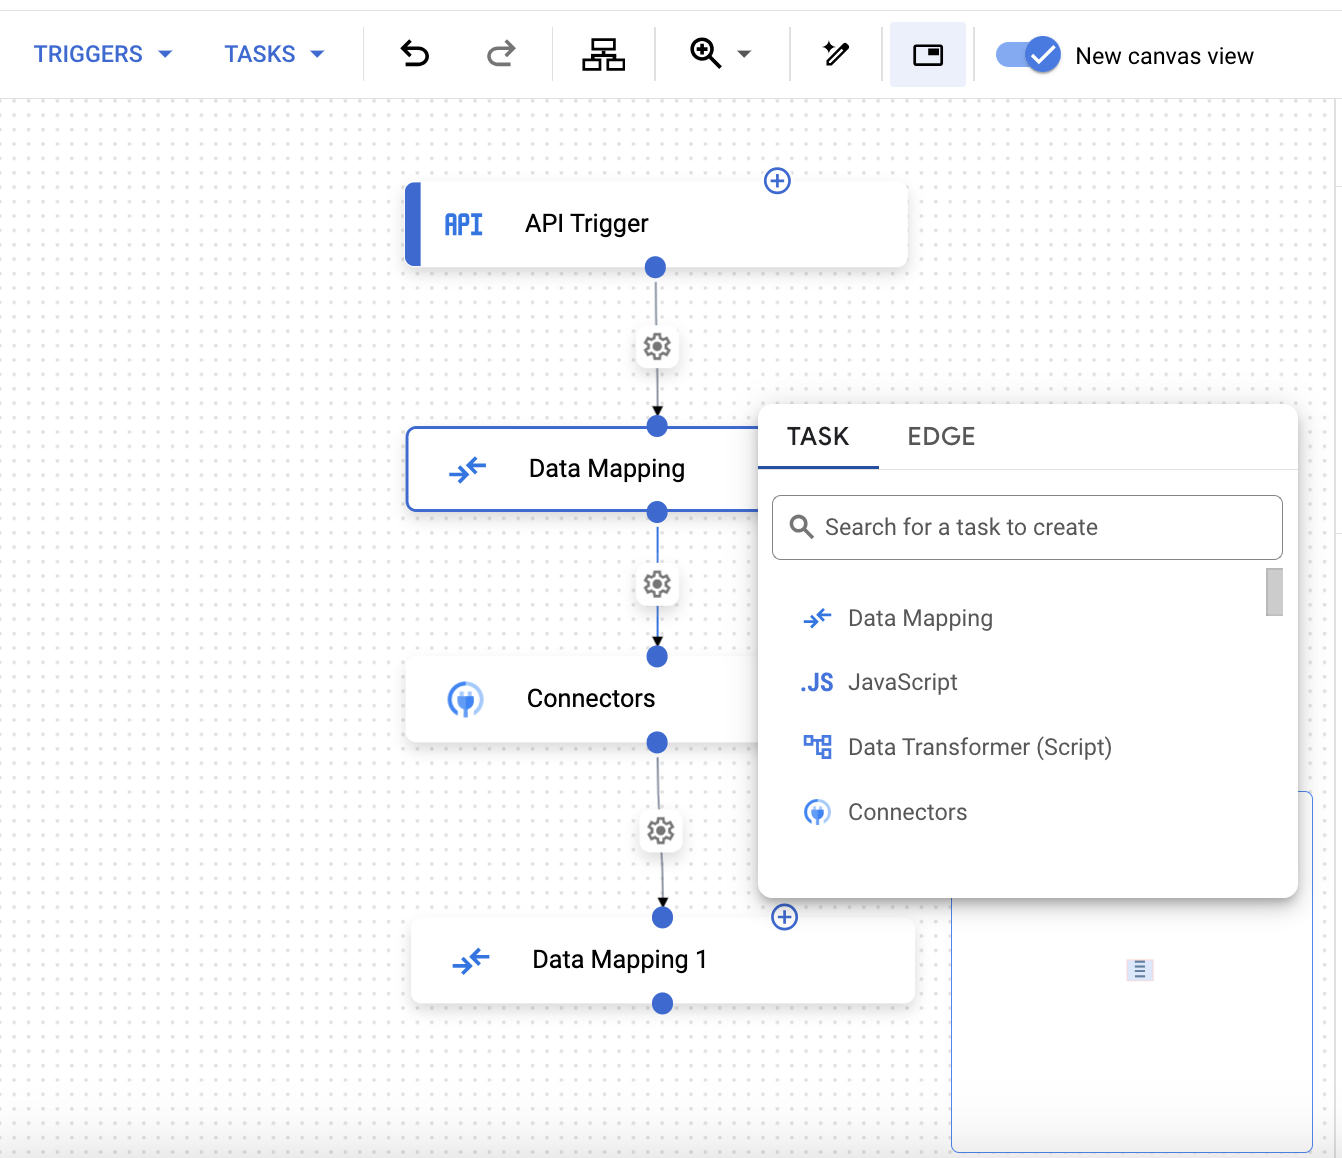Select the Data Mapping node

[x=583, y=469]
